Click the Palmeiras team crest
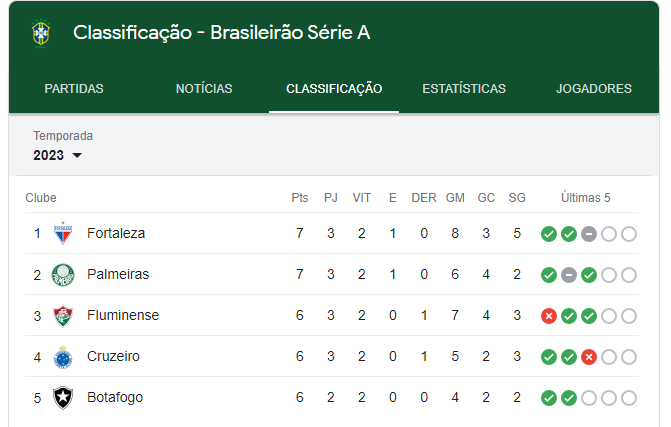671x427 pixels. (63, 275)
